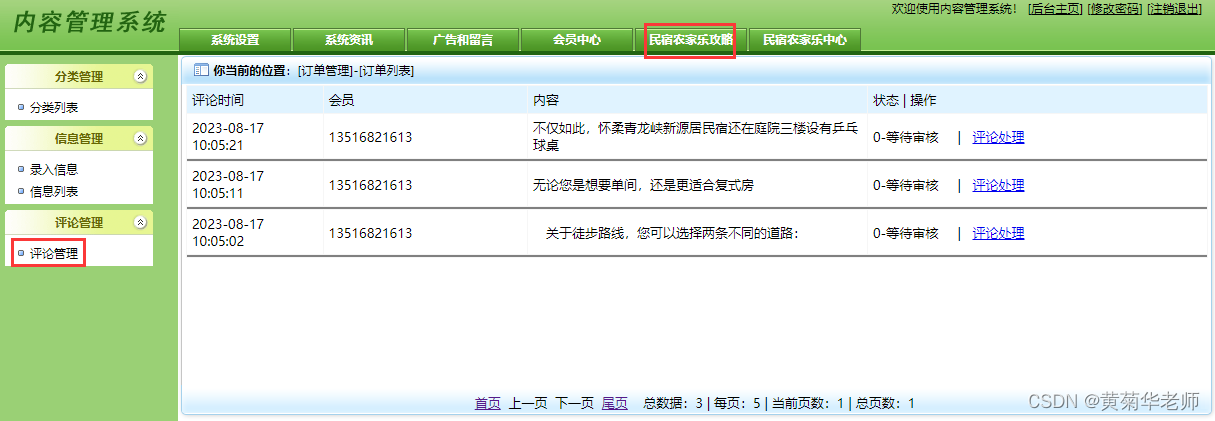The image size is (1215, 421).
Task: Open 信息列表 in the sidebar
Action: click(54, 191)
